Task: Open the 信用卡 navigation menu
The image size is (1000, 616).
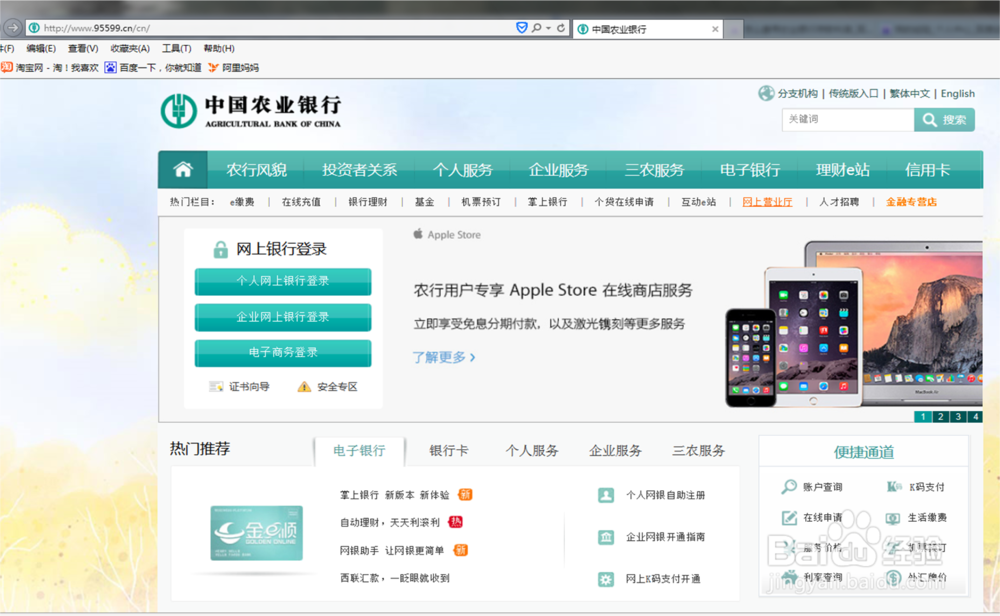Action: click(x=927, y=170)
